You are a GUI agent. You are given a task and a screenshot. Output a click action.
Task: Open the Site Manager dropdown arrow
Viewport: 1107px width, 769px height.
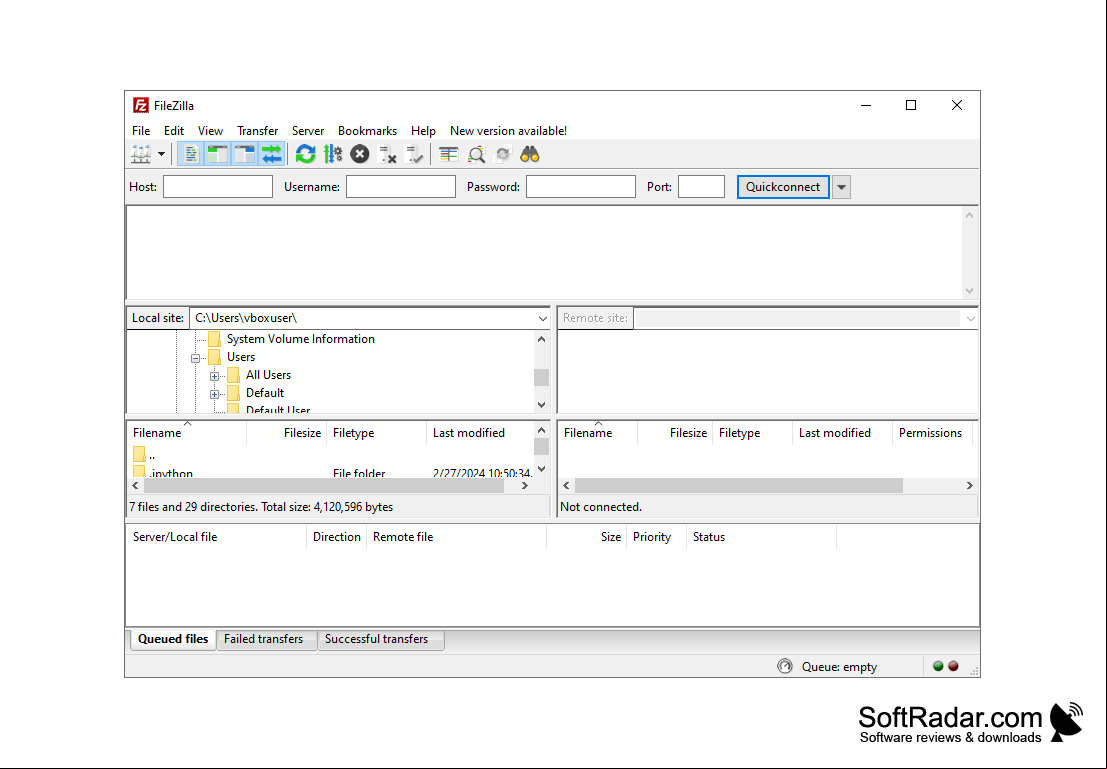[x=162, y=154]
